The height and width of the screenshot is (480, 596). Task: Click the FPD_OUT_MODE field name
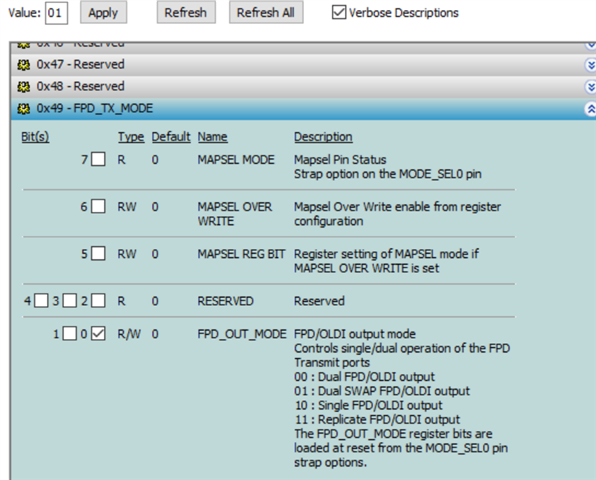point(242,334)
